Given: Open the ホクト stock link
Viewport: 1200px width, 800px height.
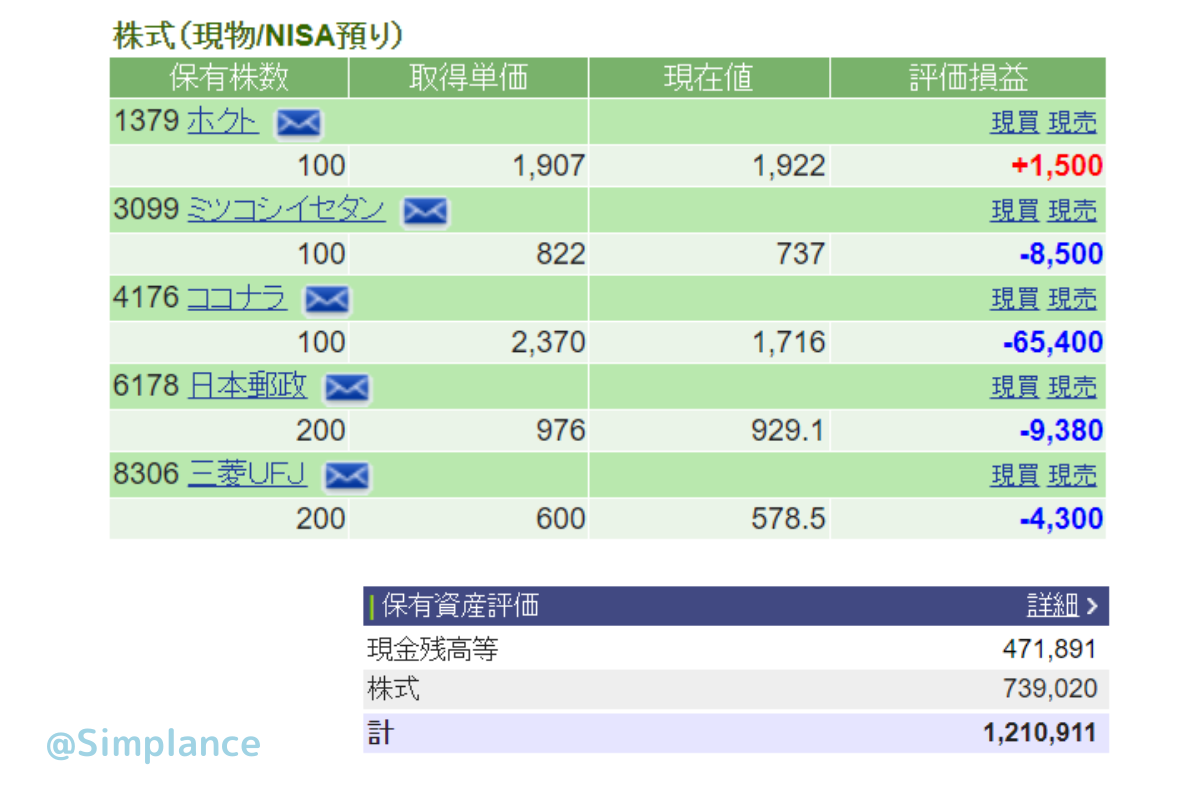Looking at the screenshot, I should pos(222,123).
